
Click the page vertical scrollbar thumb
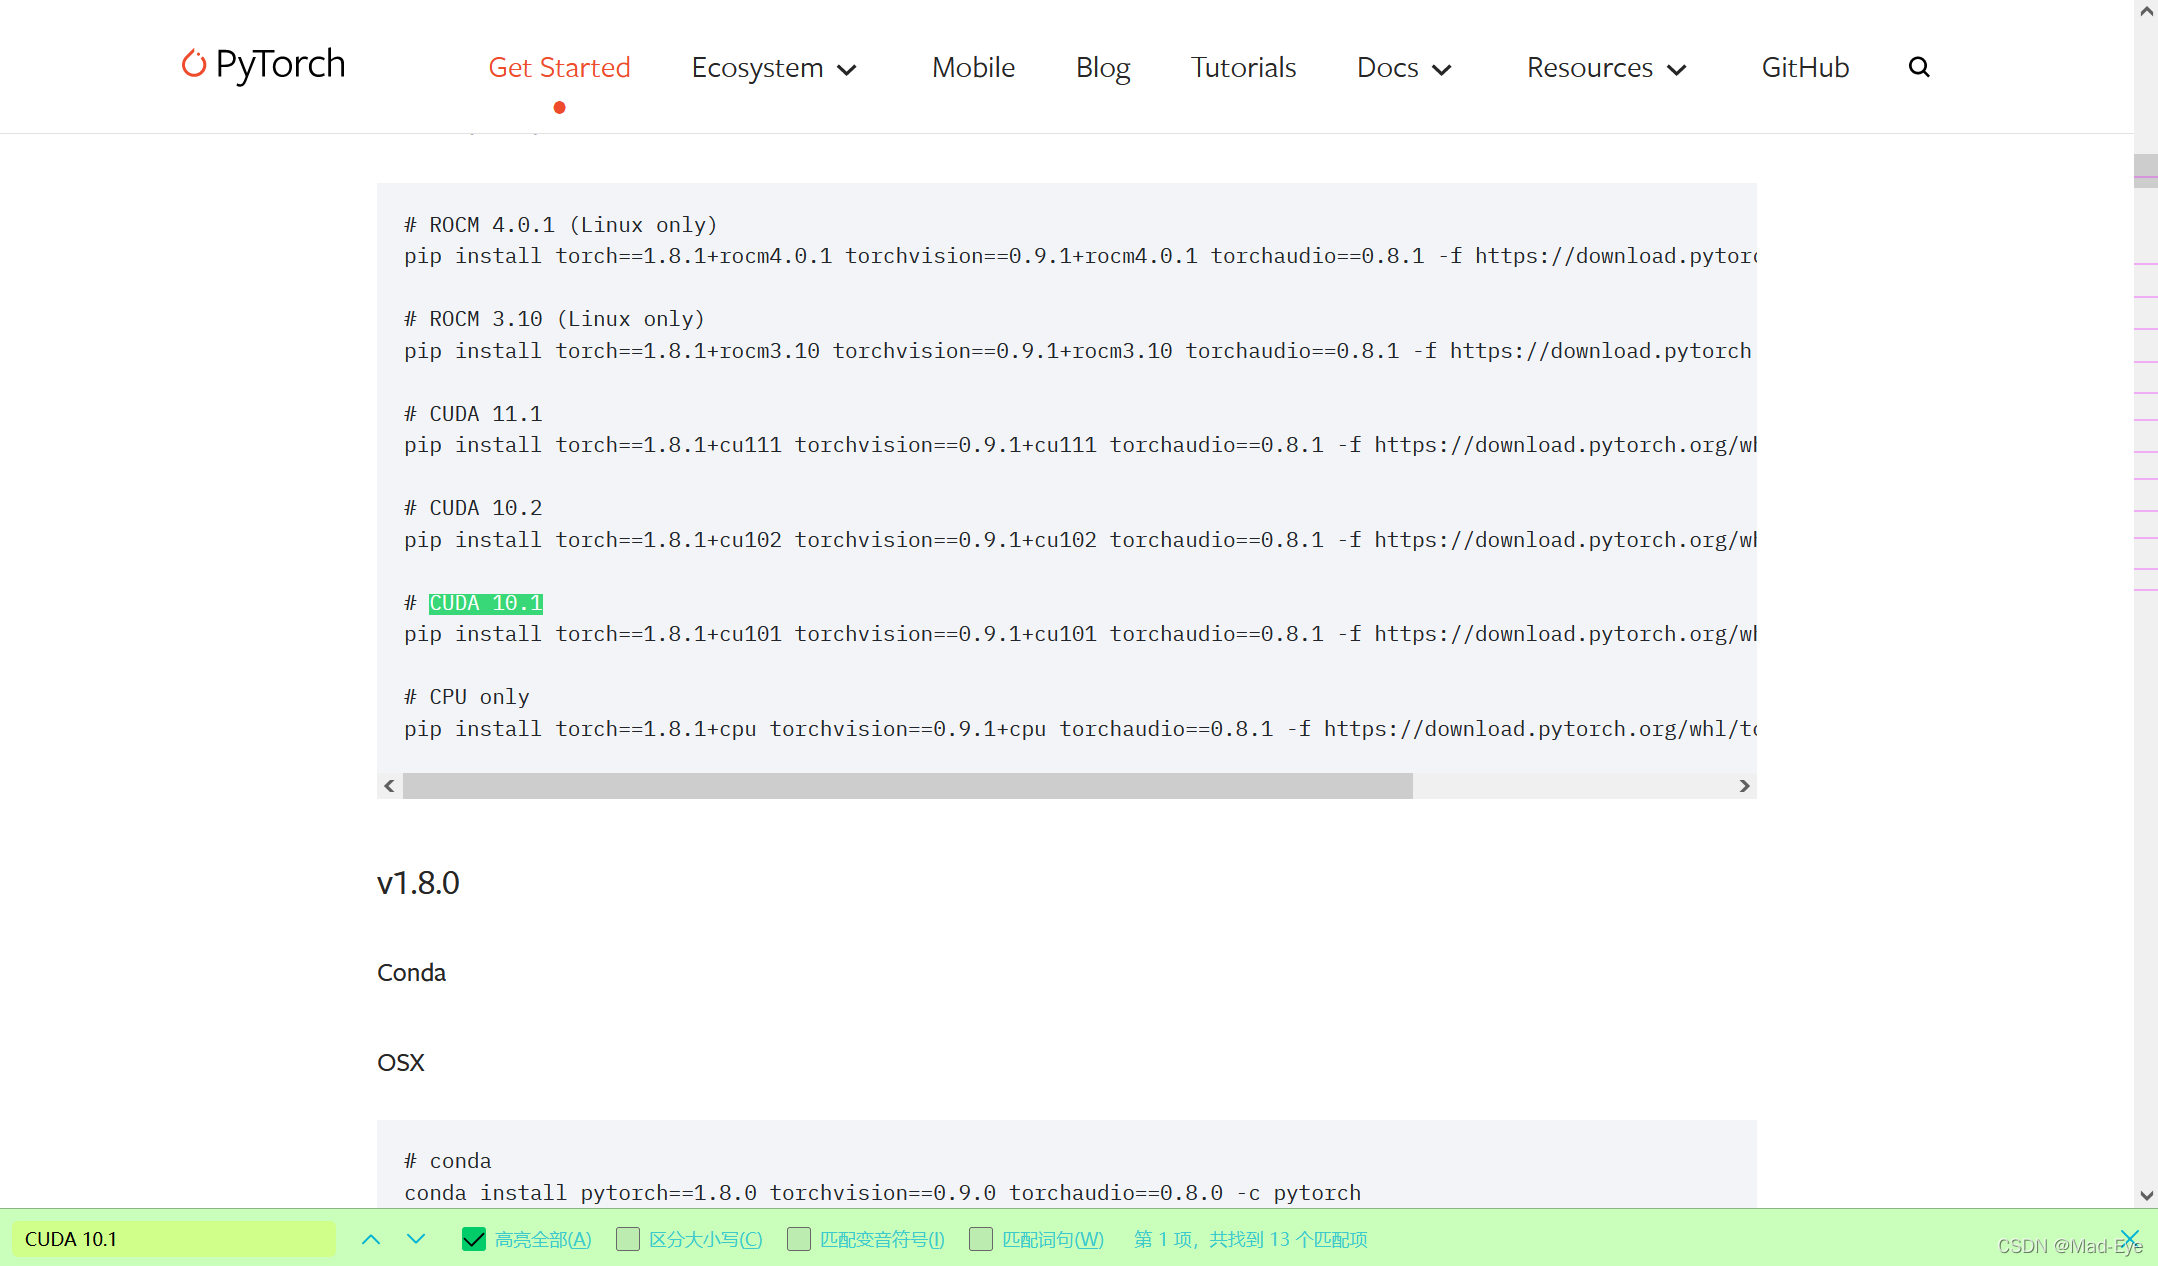(2146, 170)
